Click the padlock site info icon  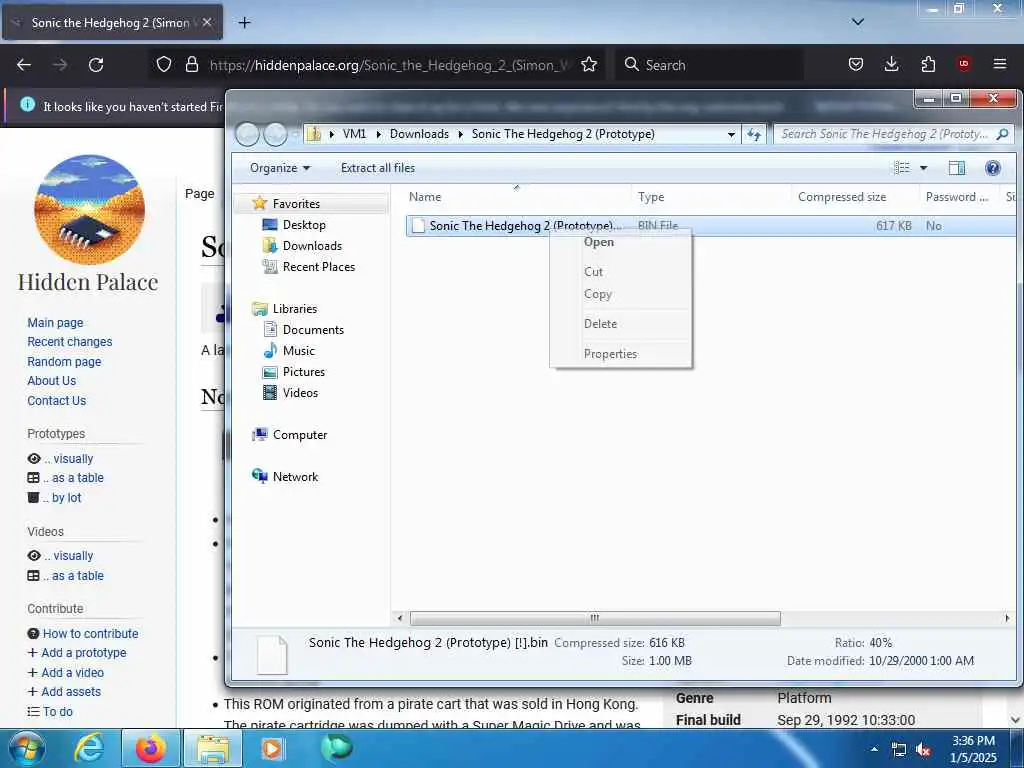click(x=191, y=64)
